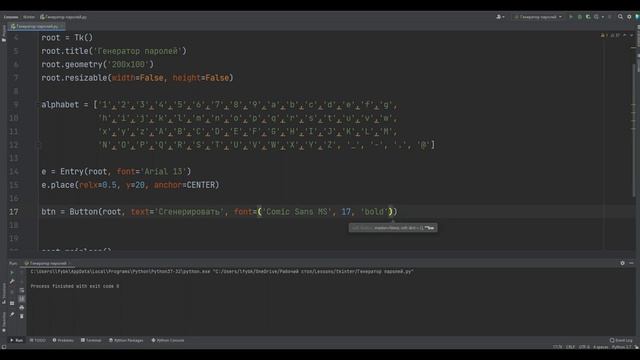Open the run configuration dropdown

point(538,17)
